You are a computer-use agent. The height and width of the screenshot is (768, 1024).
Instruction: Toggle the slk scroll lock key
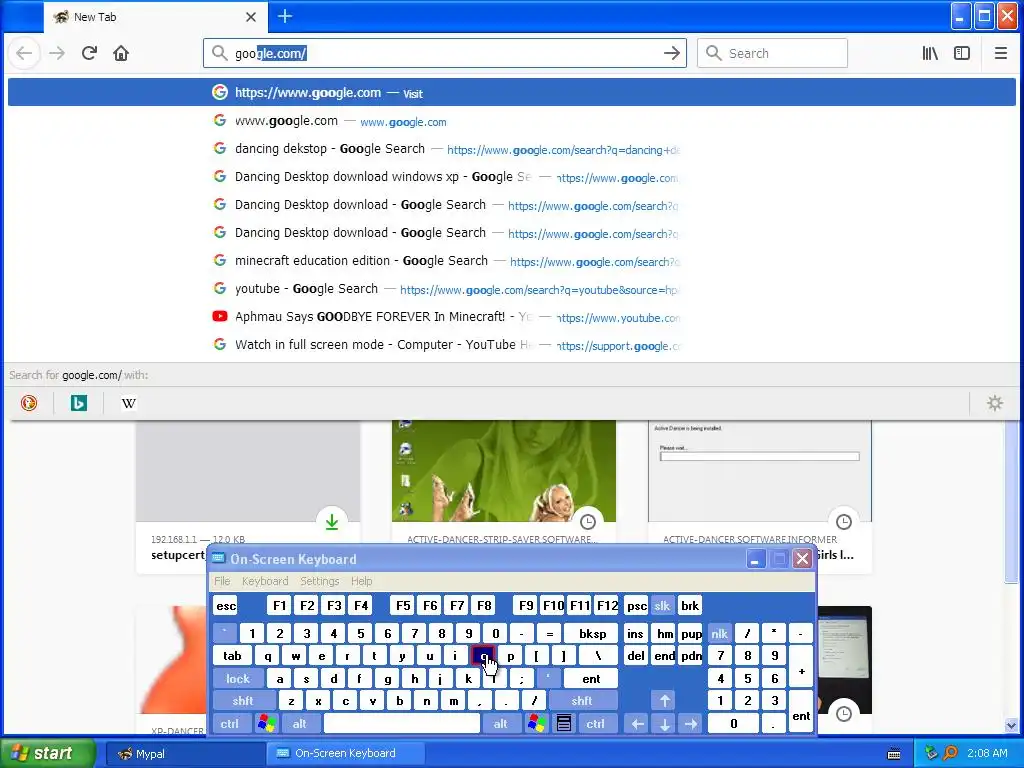pos(662,605)
